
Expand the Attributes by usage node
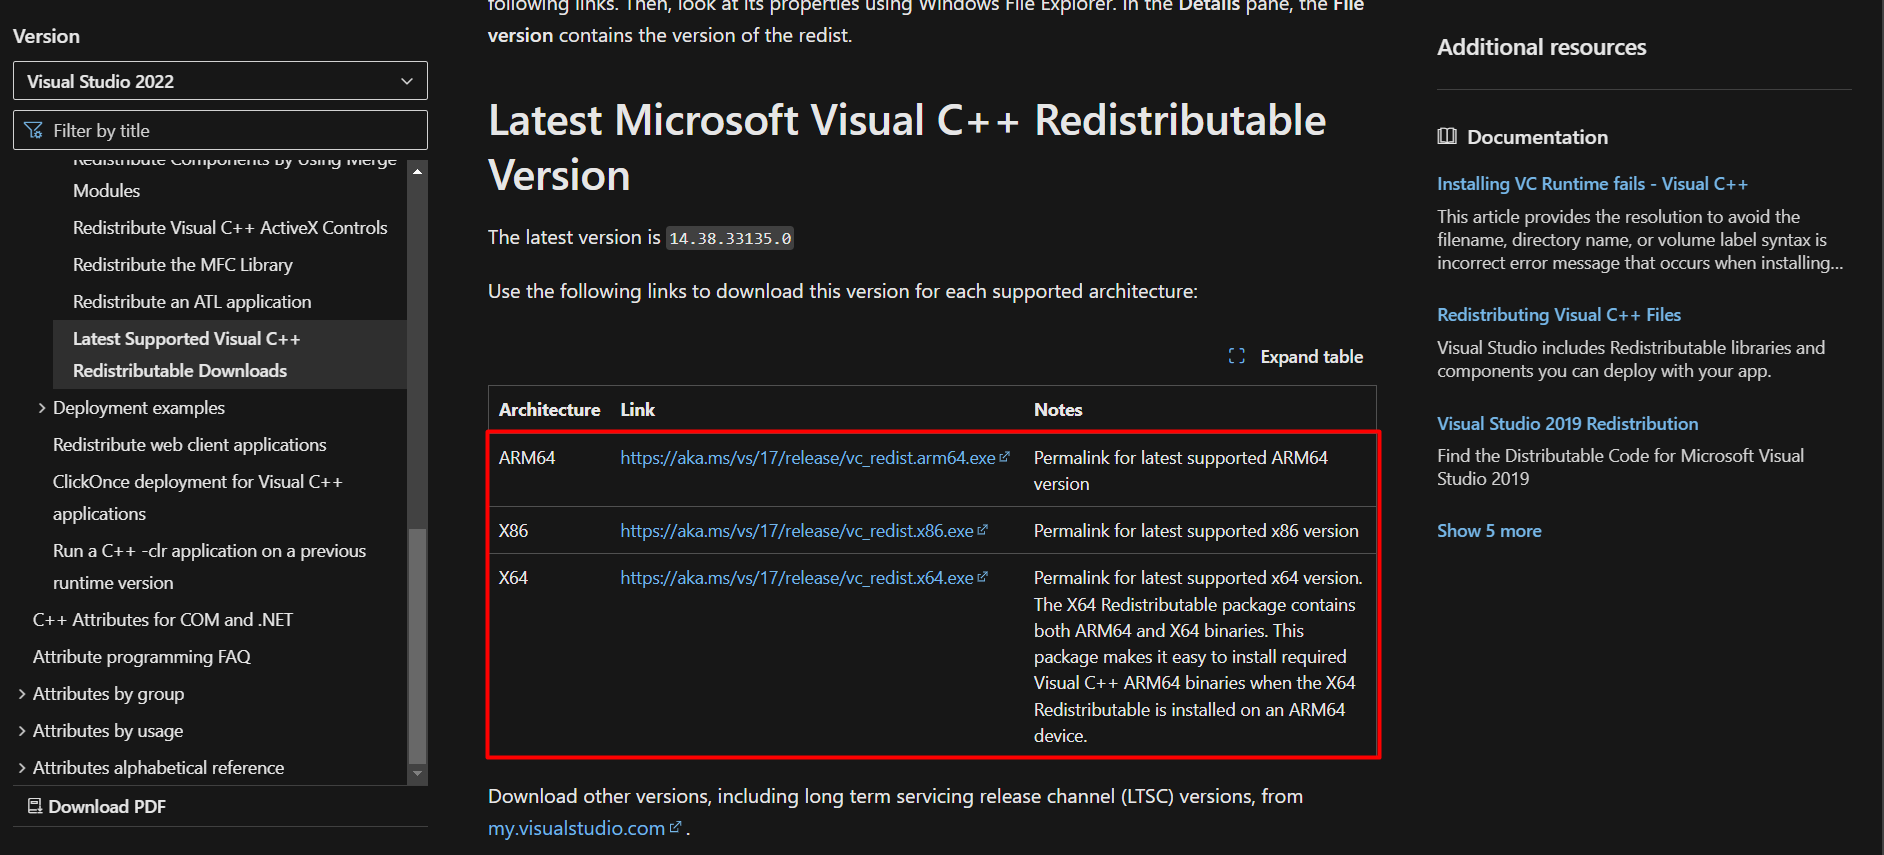click(x=22, y=731)
